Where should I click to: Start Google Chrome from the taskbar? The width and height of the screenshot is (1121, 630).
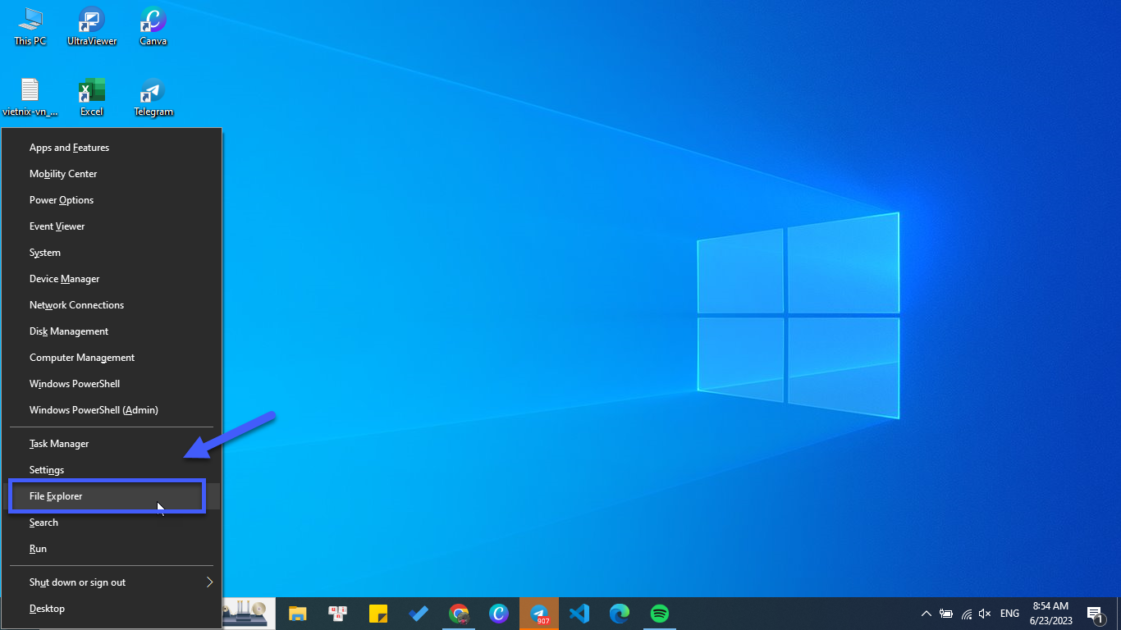click(458, 613)
